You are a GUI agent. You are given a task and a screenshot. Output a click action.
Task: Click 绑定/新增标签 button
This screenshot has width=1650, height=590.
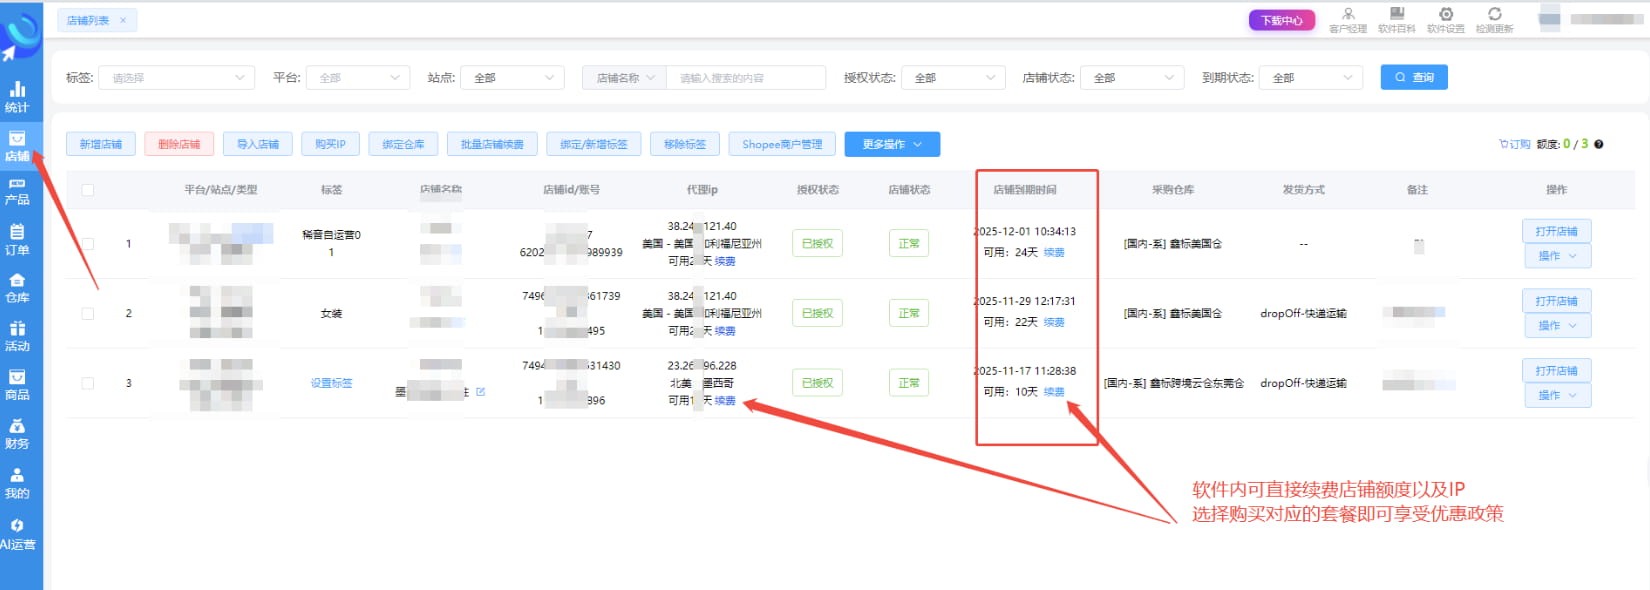pos(594,144)
